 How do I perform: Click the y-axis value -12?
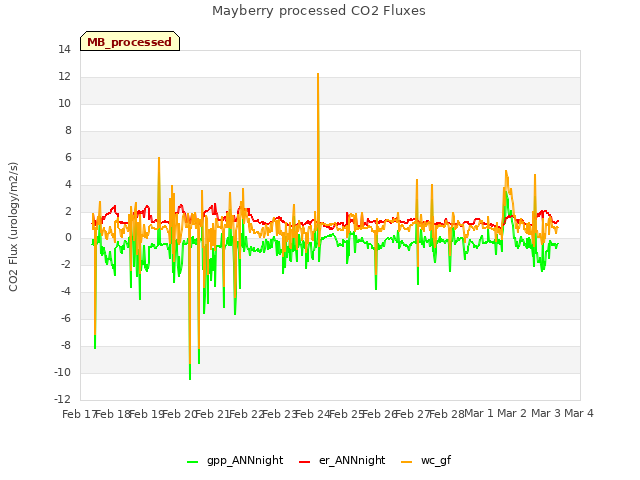click(62, 399)
